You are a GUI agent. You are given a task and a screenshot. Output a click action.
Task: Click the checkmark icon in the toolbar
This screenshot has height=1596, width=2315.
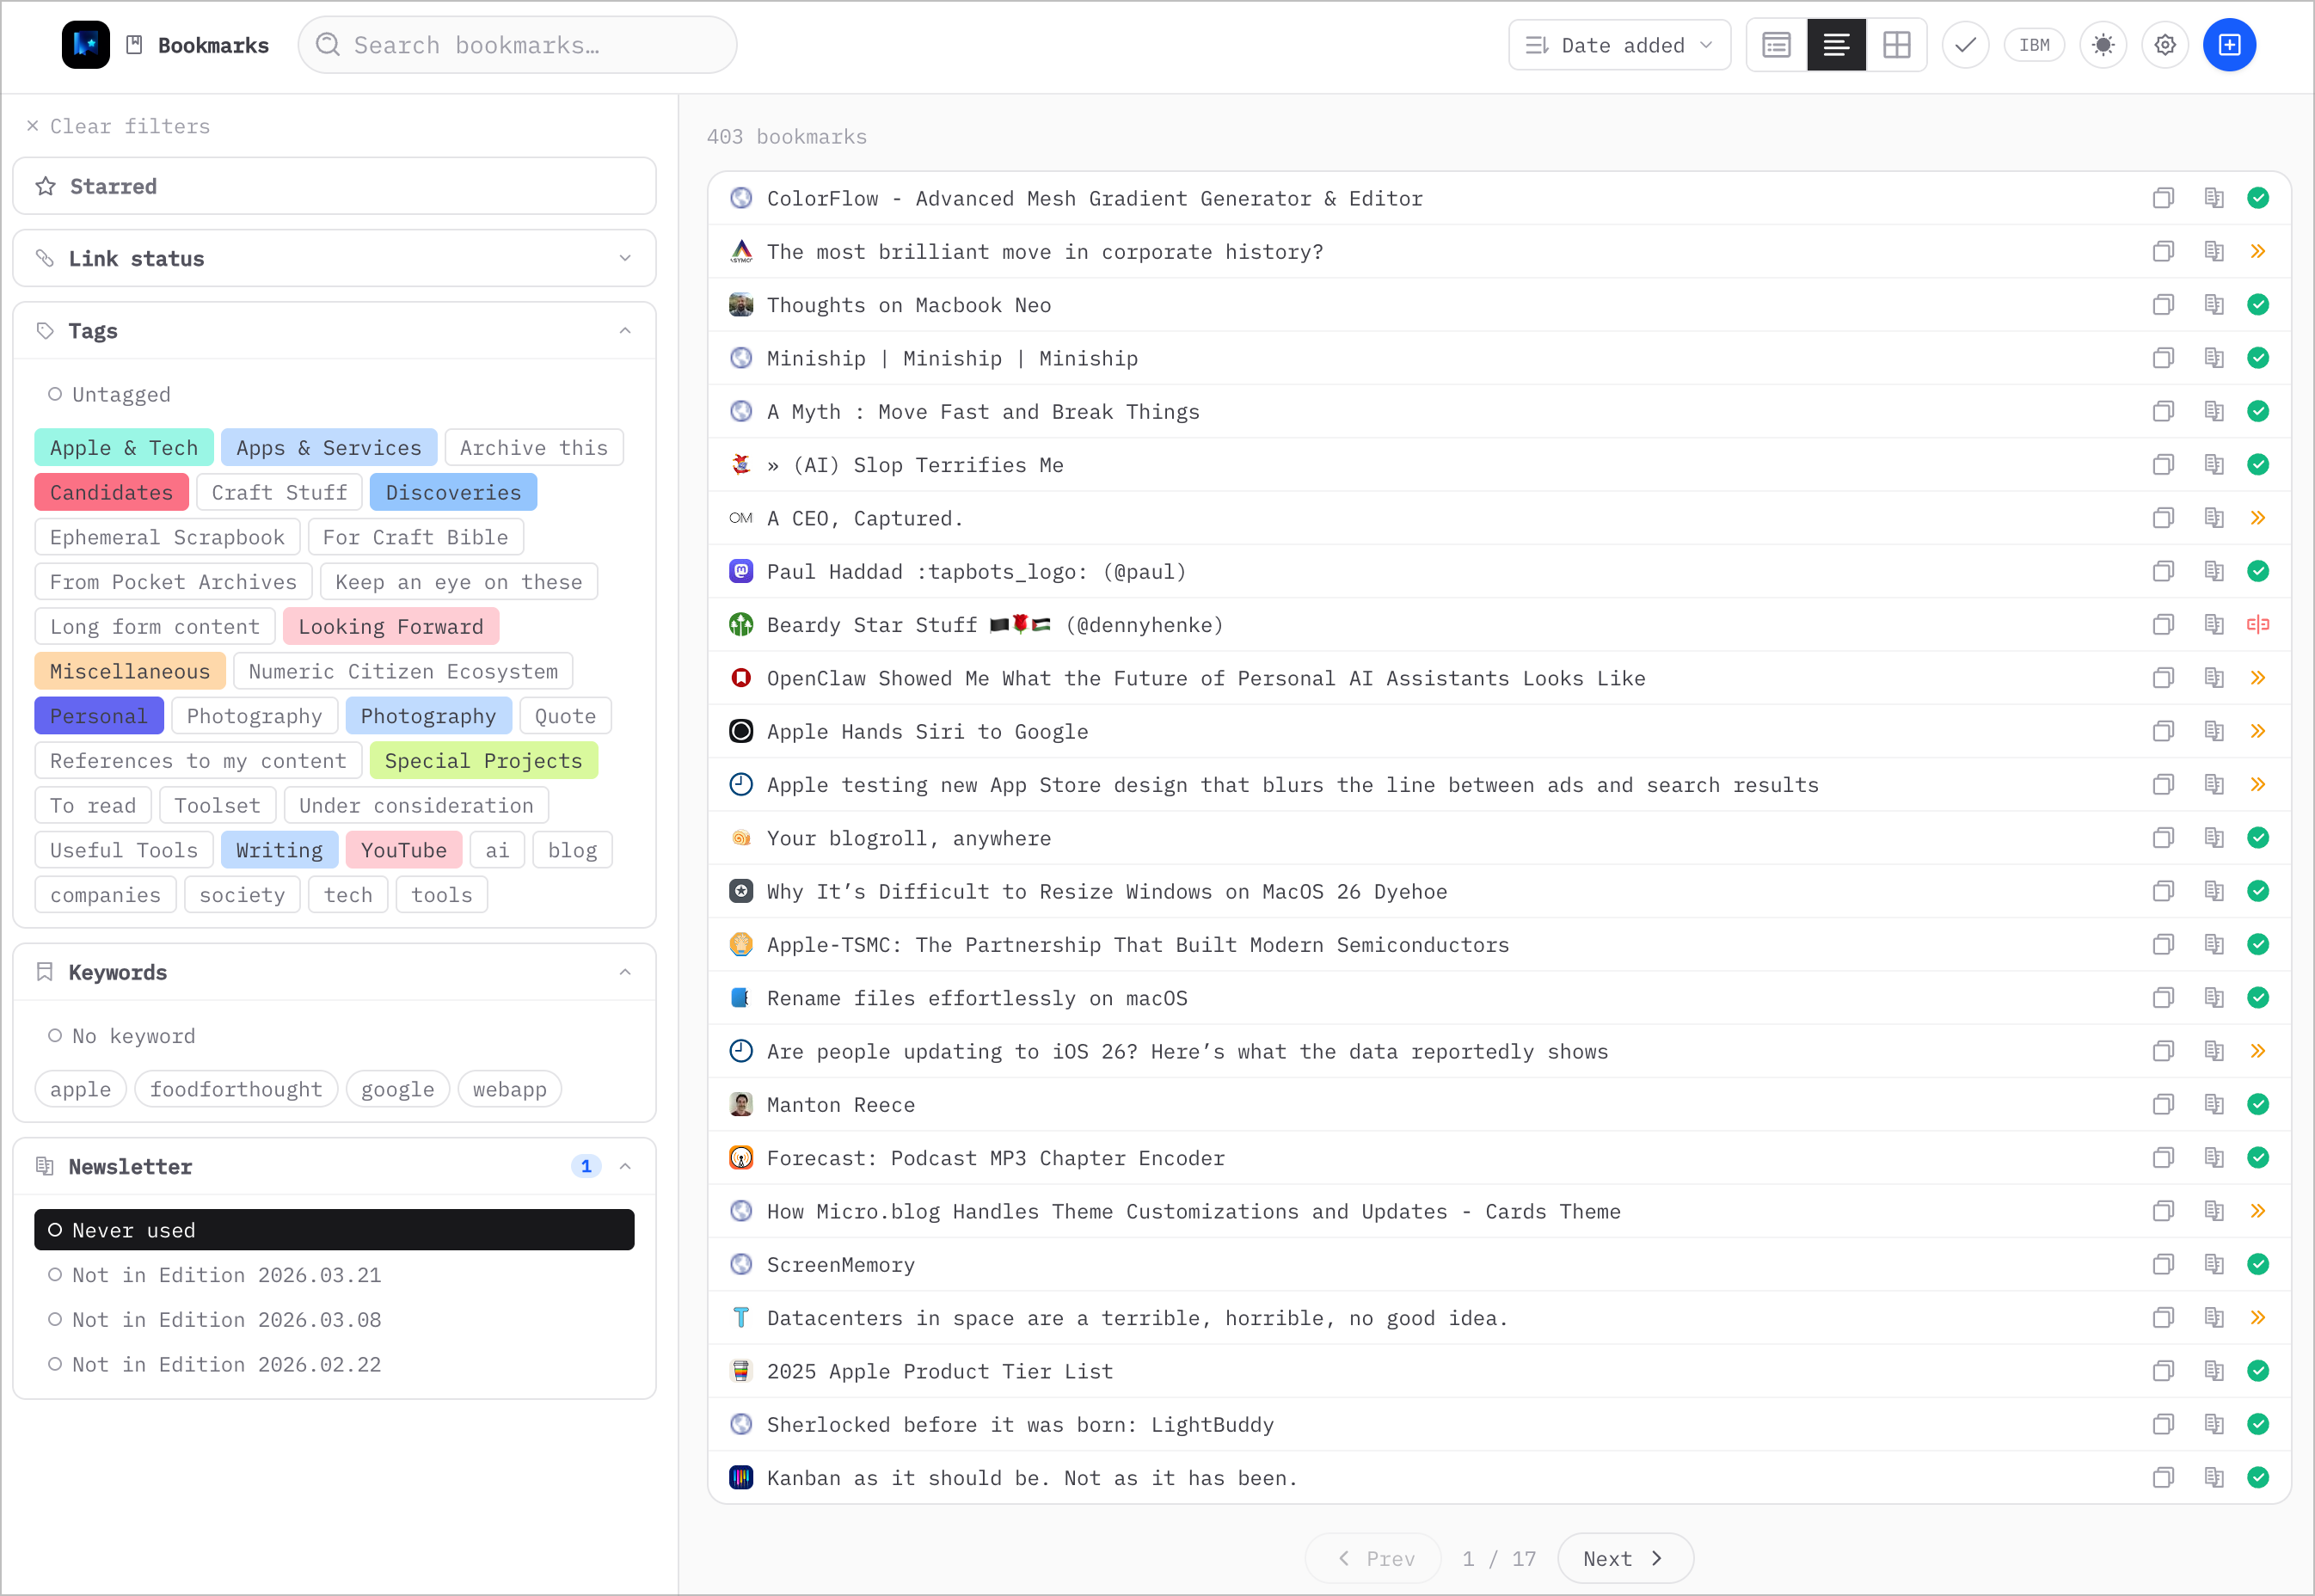(1965, 45)
